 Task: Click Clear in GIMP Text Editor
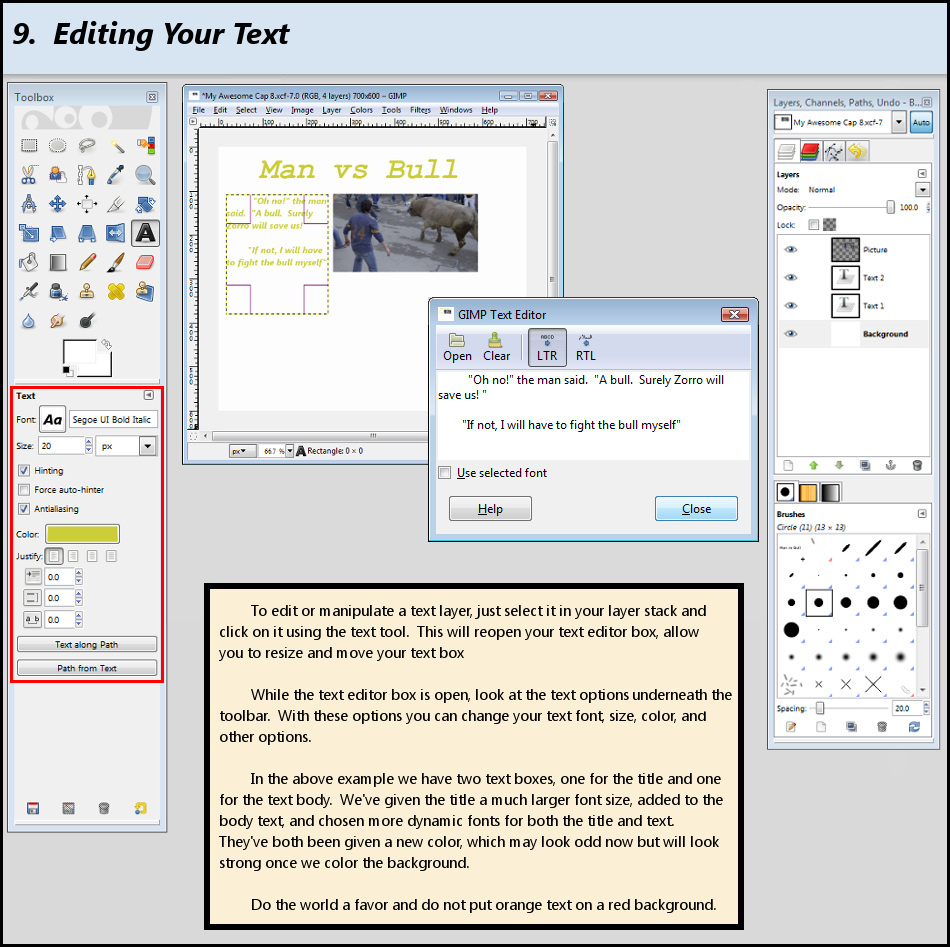click(496, 347)
